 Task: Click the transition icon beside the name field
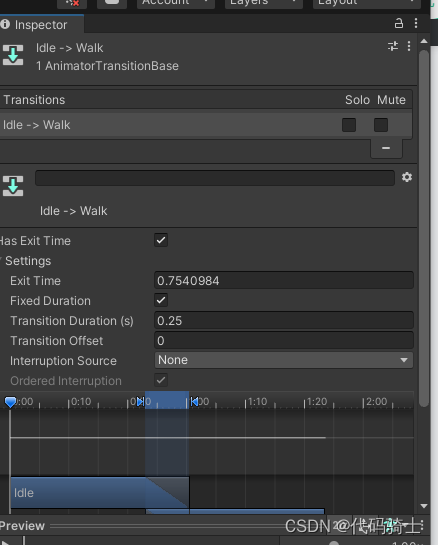click(x=13, y=186)
